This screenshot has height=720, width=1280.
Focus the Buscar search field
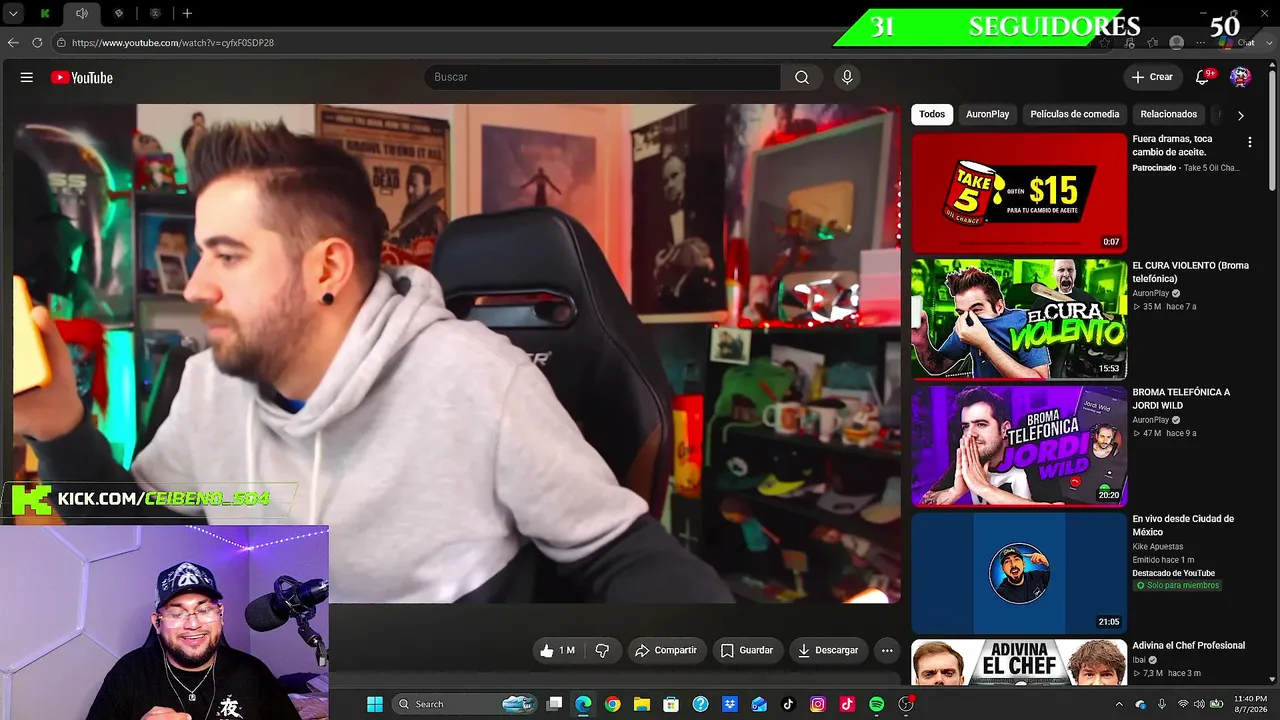tap(602, 77)
